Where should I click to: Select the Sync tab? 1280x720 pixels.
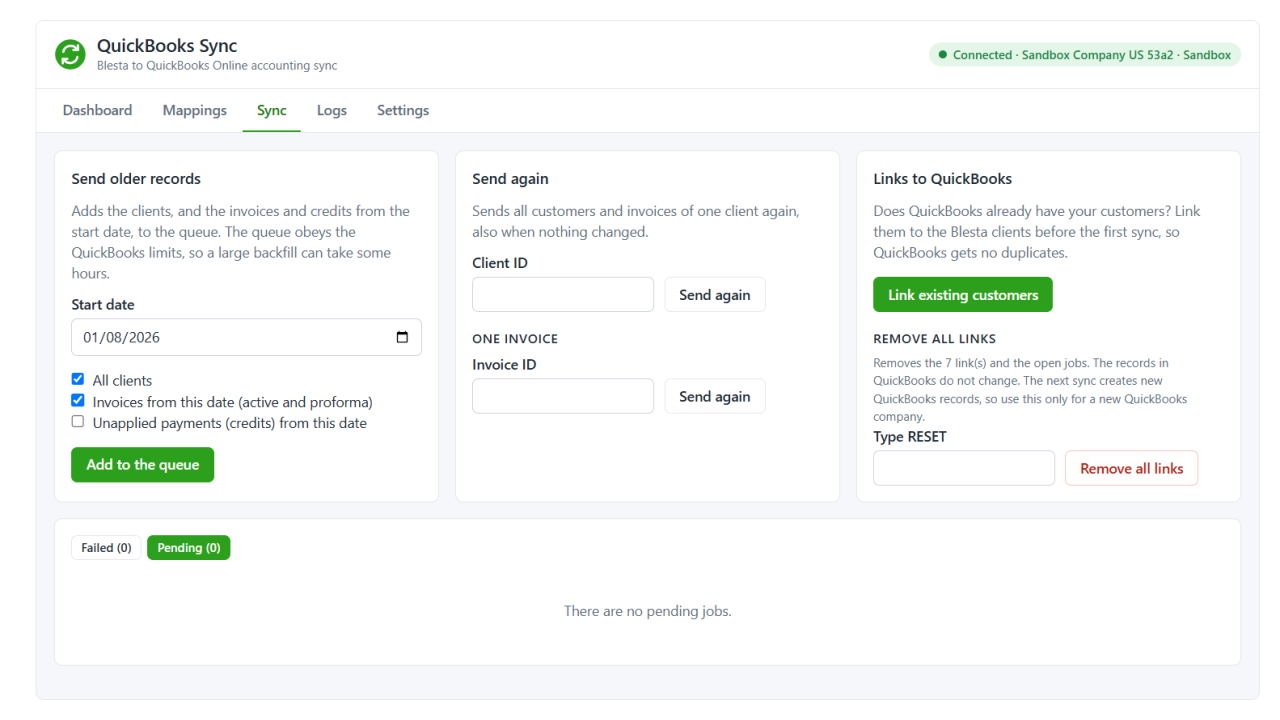pos(272,111)
